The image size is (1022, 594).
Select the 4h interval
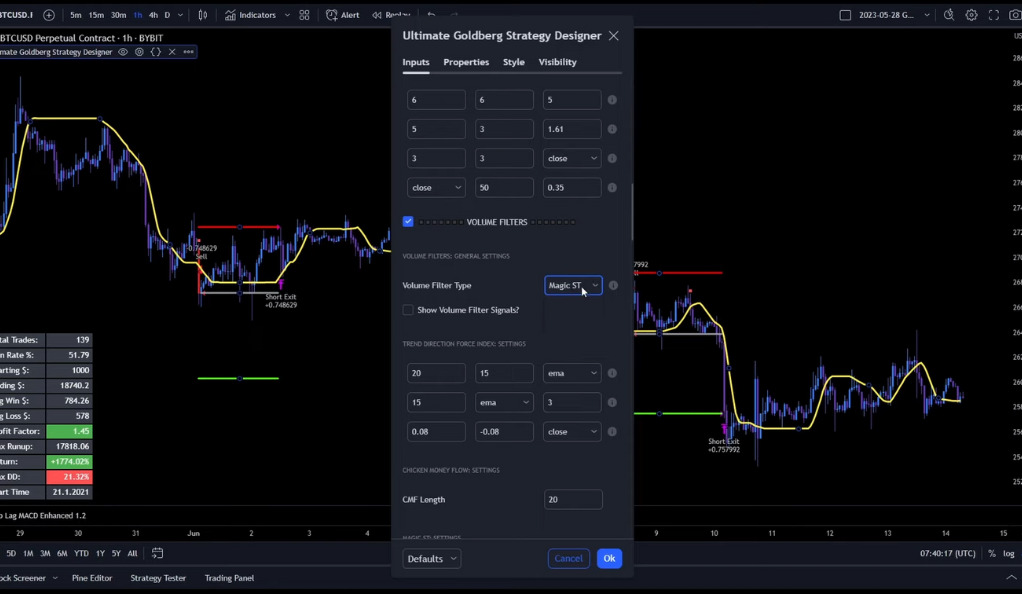[153, 14]
